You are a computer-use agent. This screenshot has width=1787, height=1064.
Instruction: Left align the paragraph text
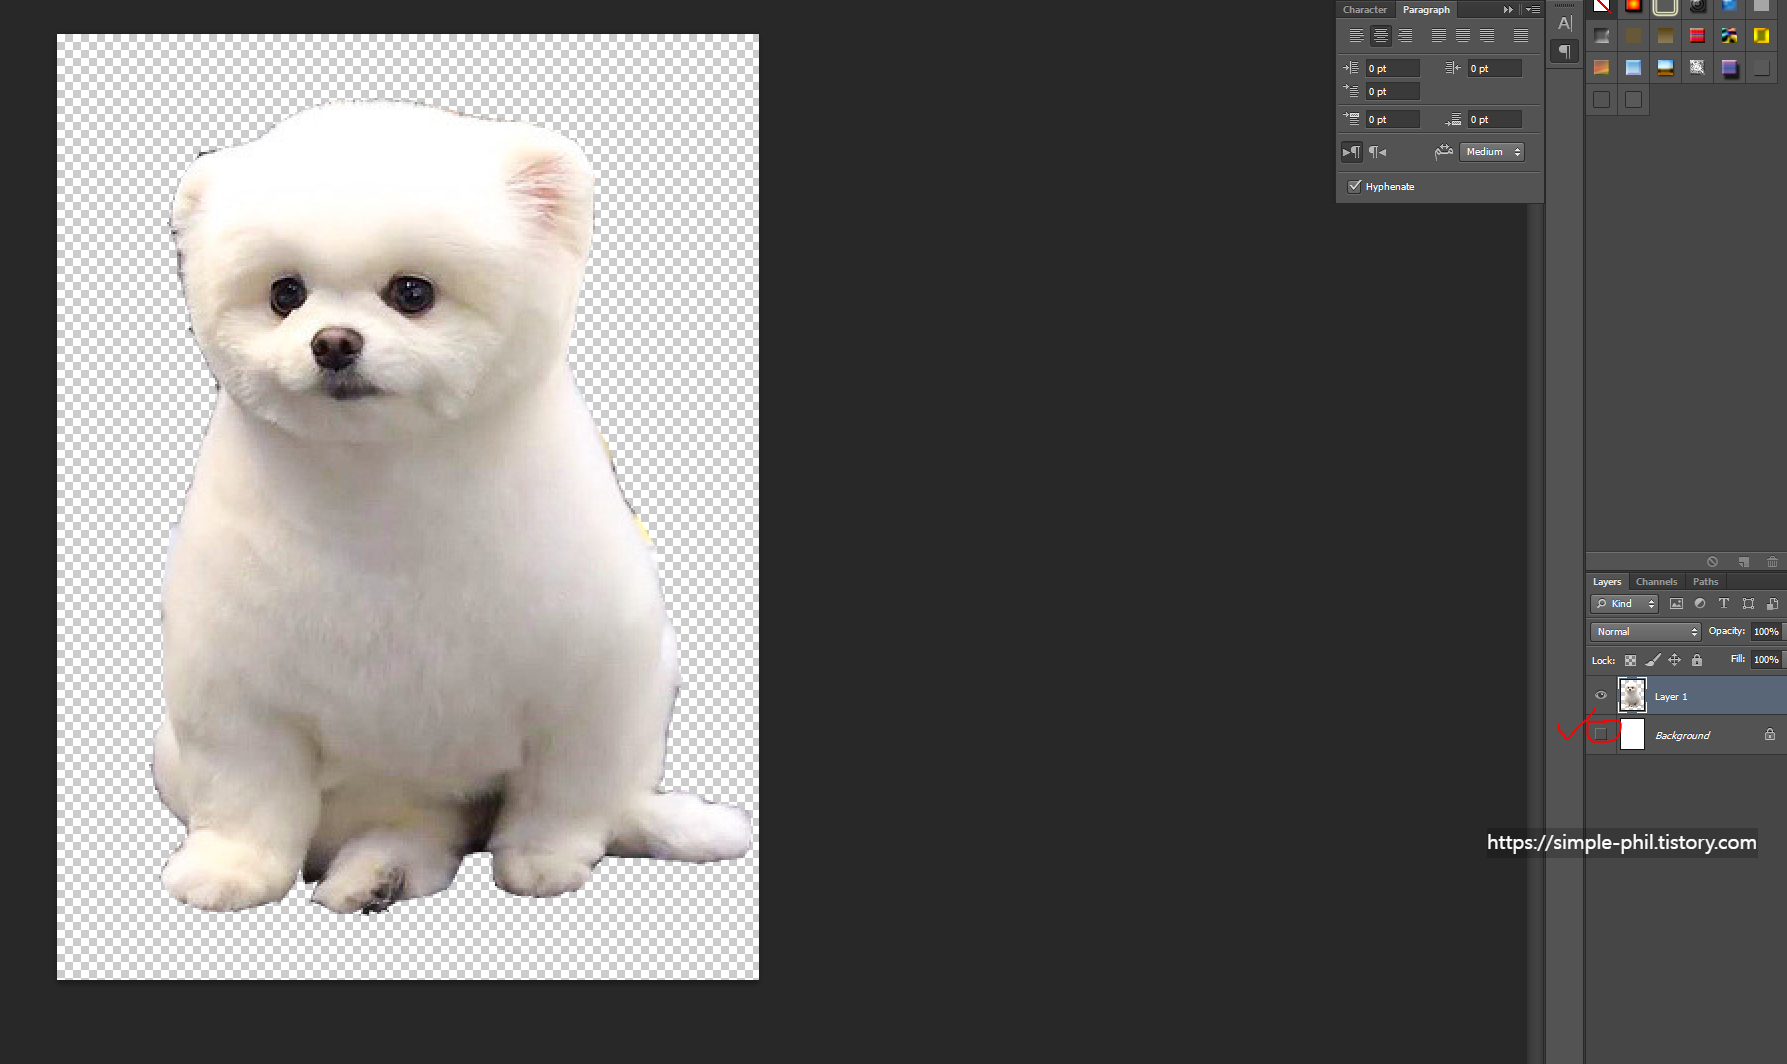(x=1356, y=36)
